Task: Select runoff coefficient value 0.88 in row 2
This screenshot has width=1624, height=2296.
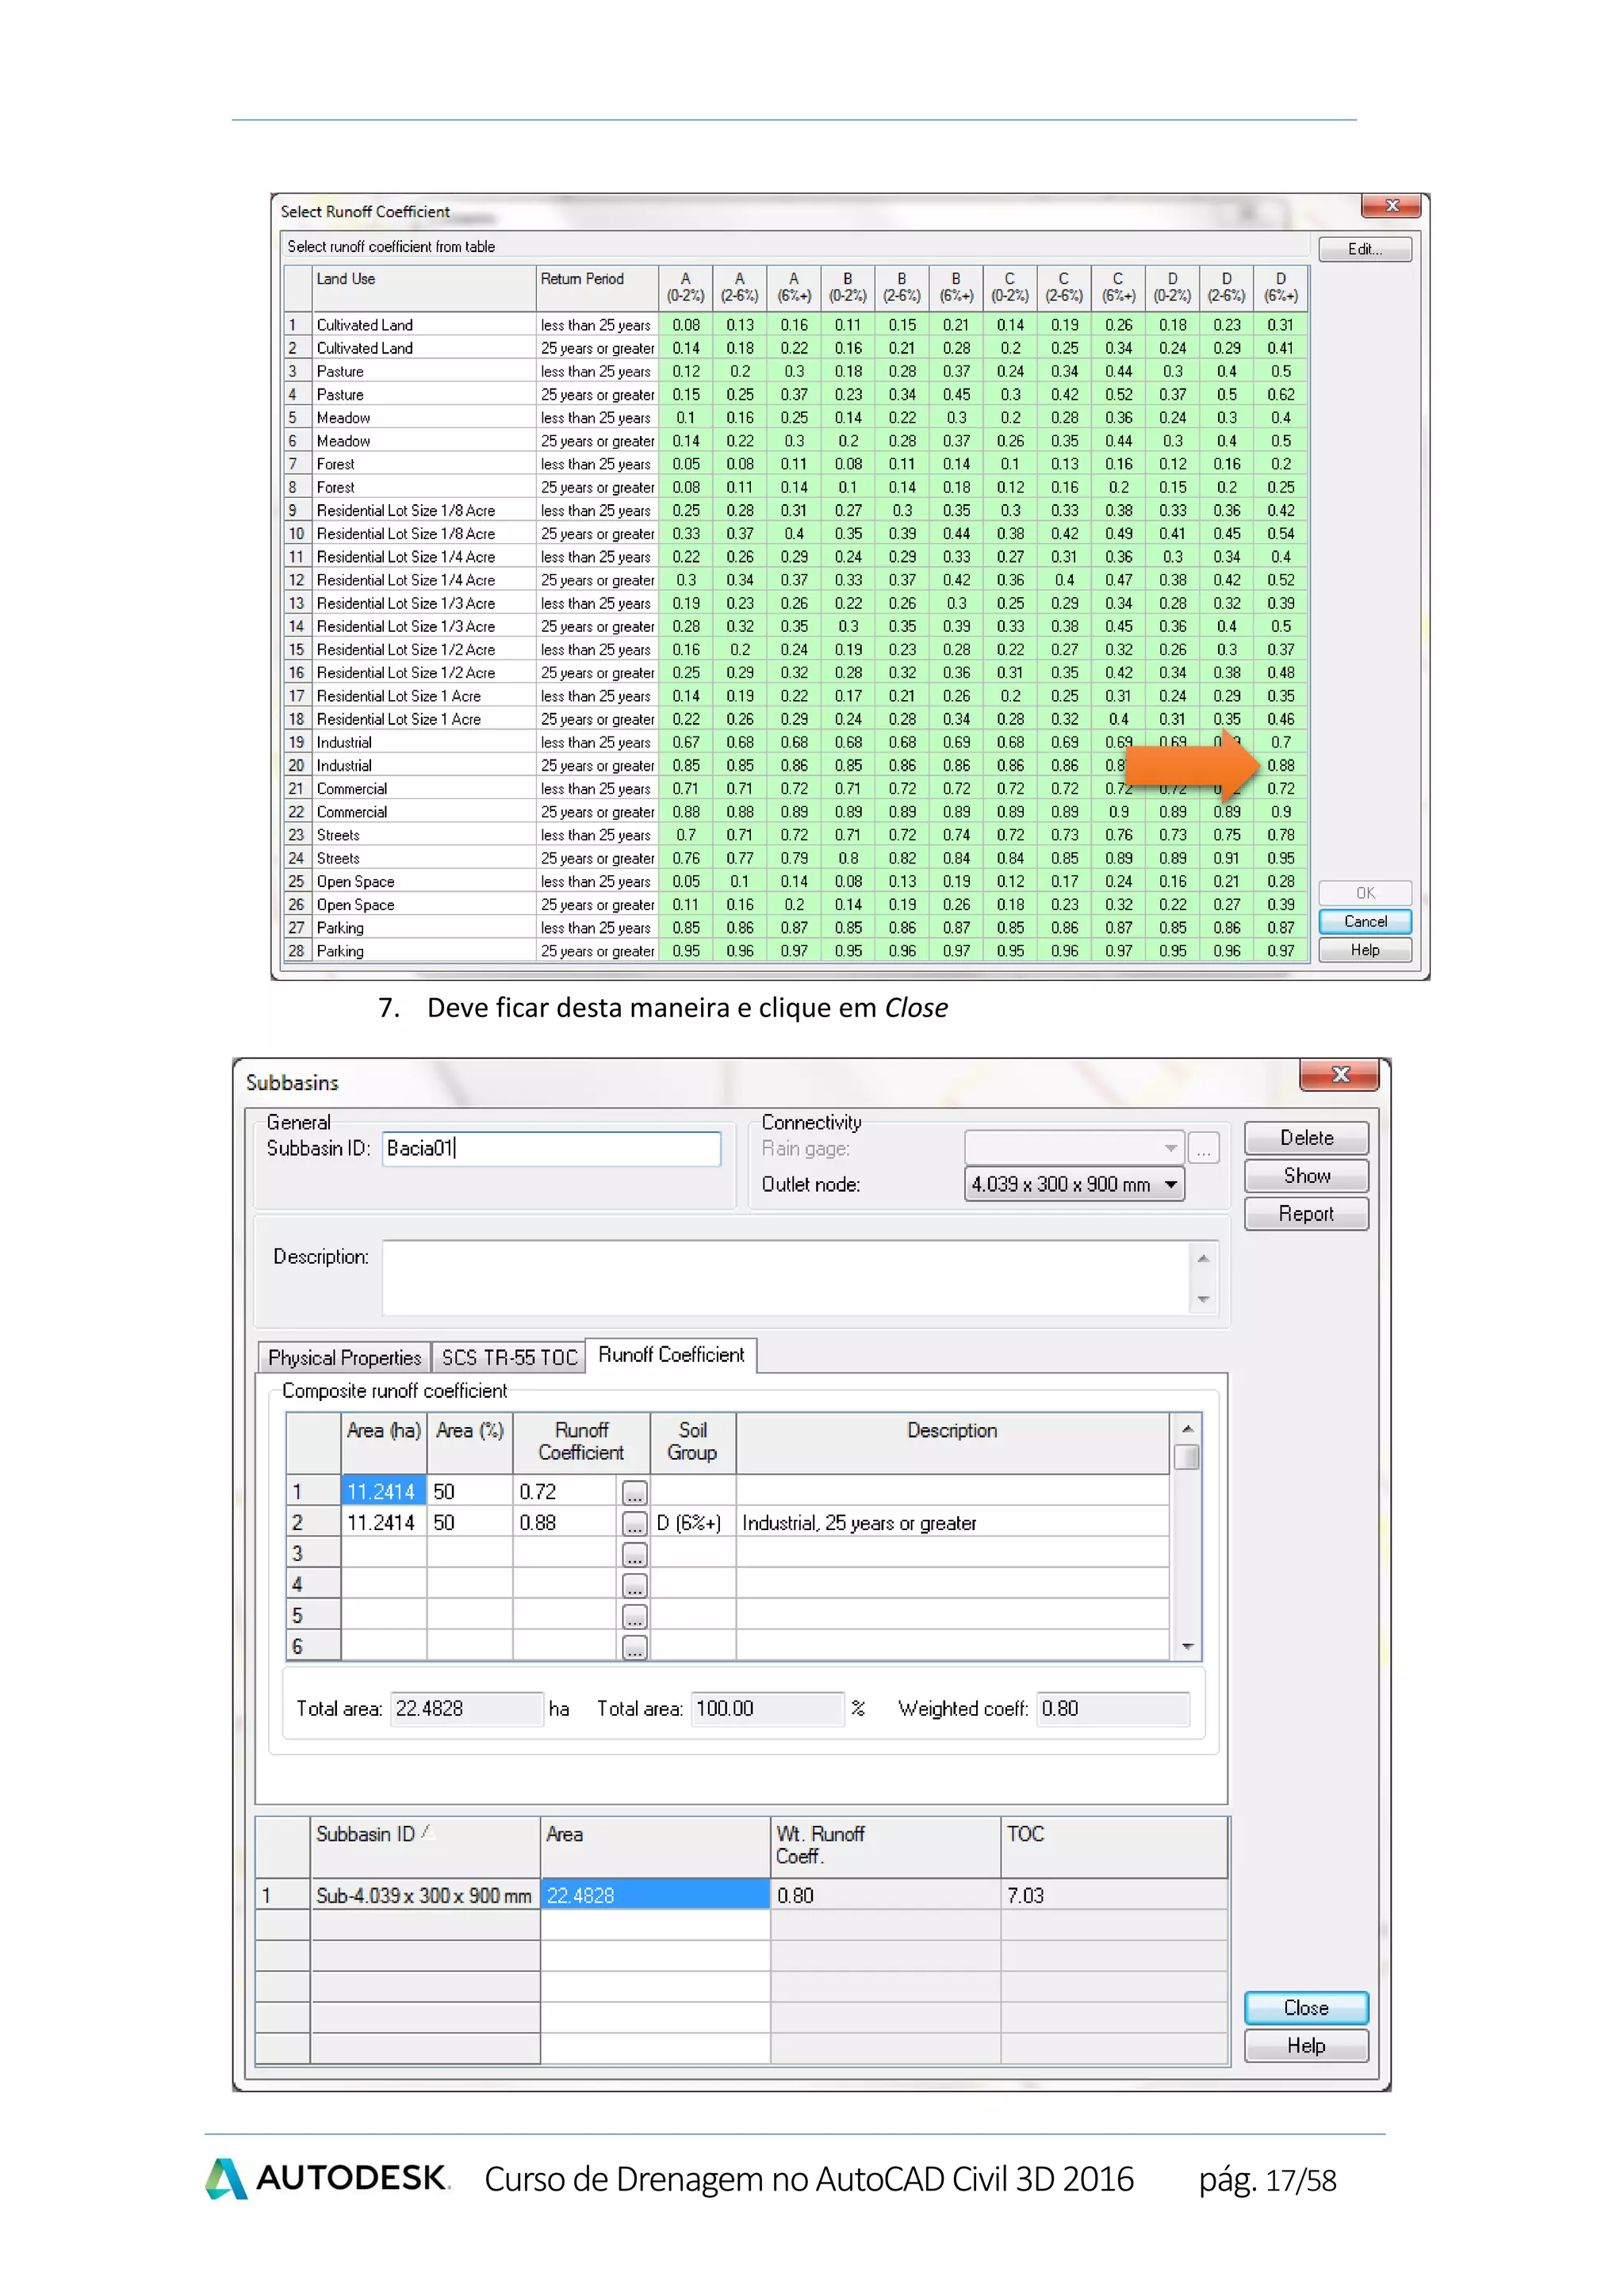Action: click(566, 1522)
